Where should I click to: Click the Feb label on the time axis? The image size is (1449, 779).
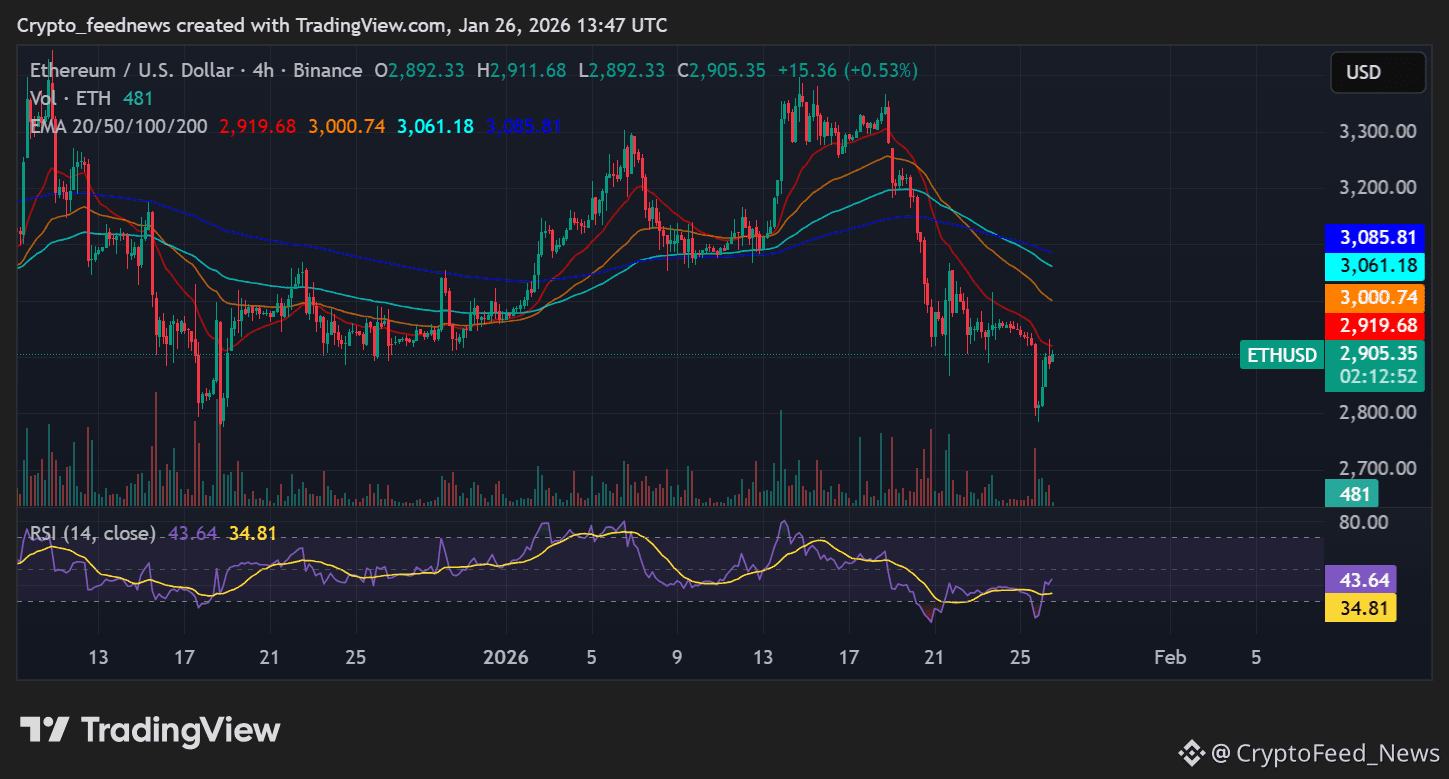pyautogui.click(x=1170, y=657)
